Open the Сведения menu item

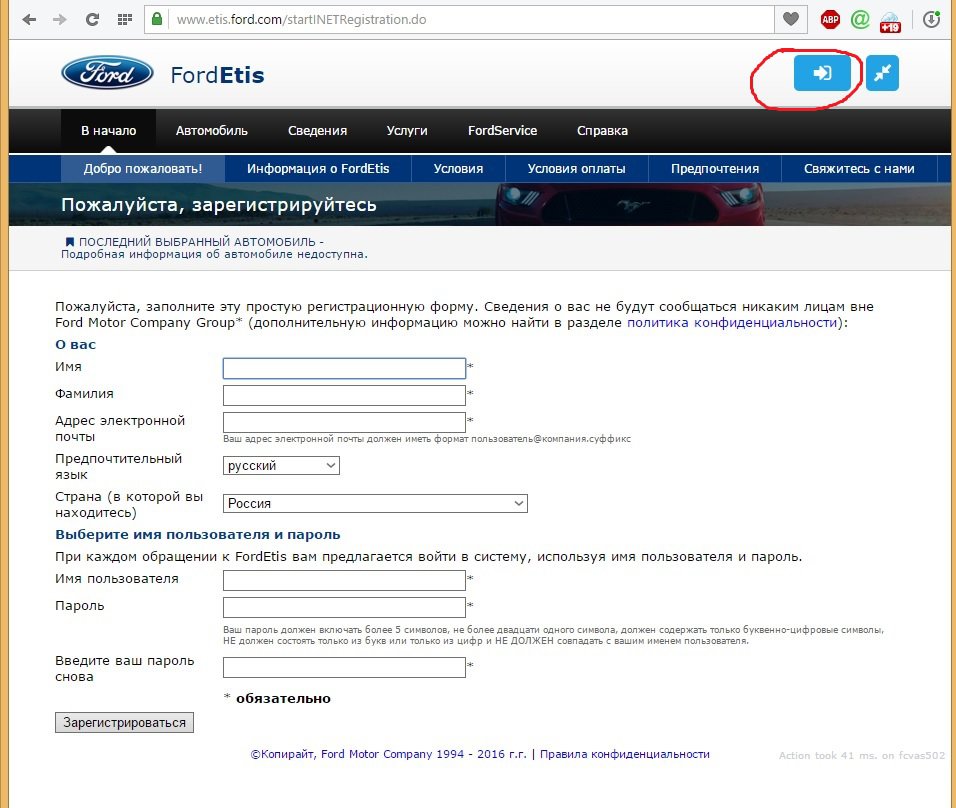click(317, 130)
